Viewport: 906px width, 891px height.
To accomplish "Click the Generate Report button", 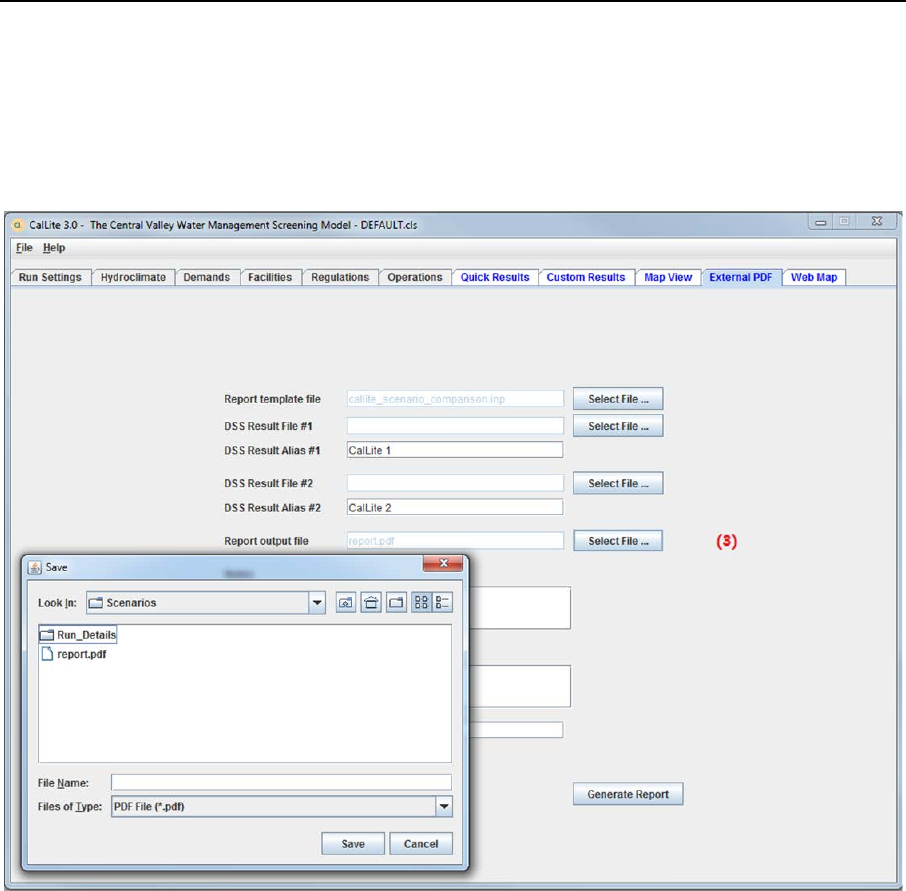I will tap(628, 794).
